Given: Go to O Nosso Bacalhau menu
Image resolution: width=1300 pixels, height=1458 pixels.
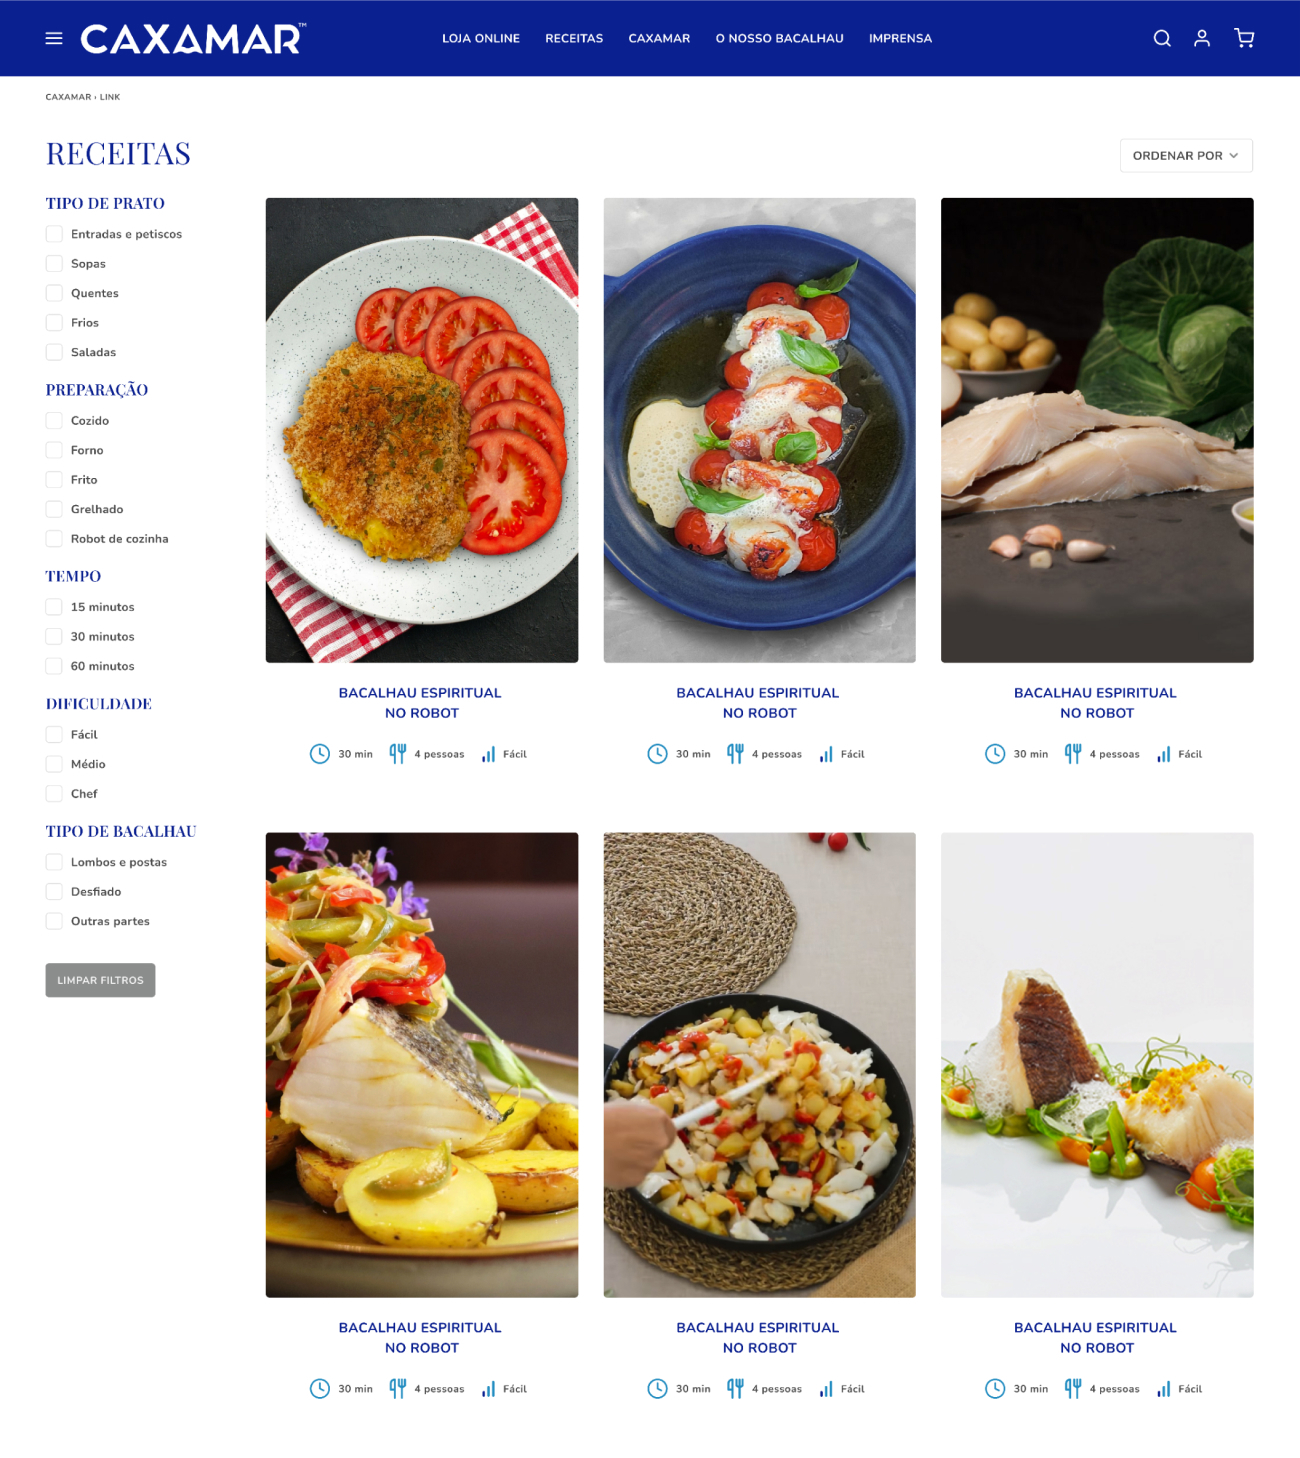Looking at the screenshot, I should click(779, 38).
